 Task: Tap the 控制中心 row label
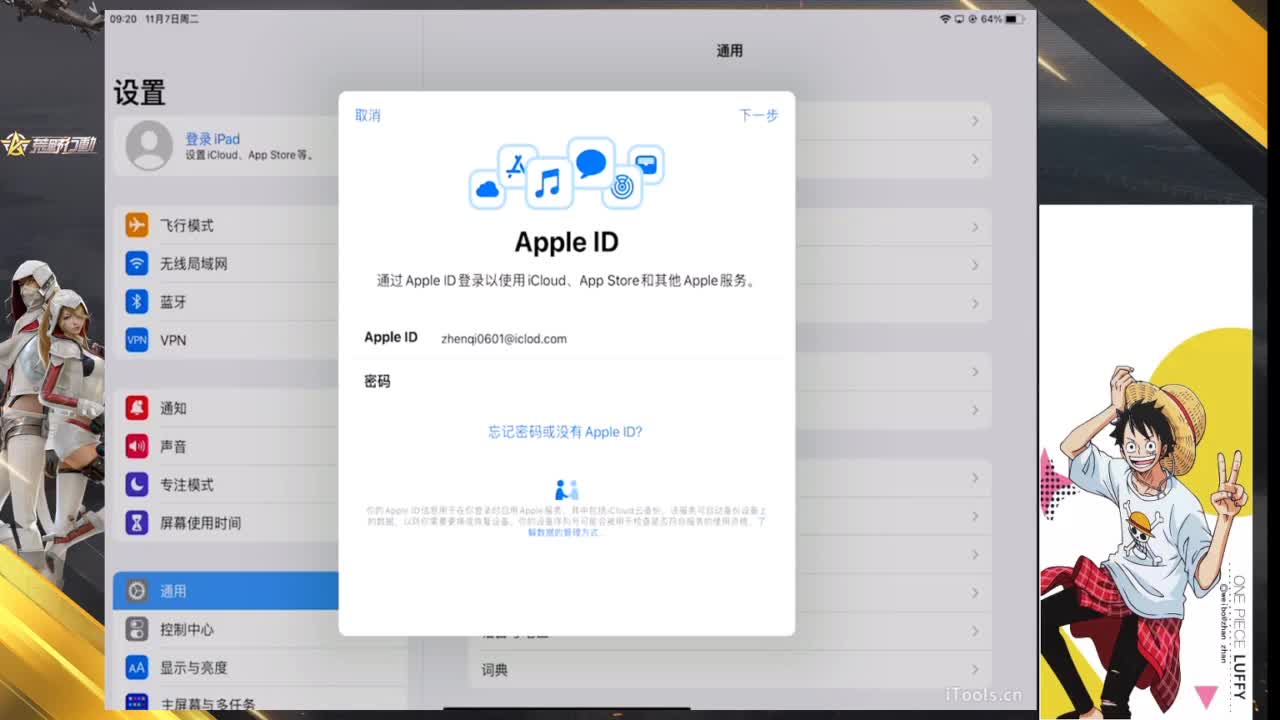pyautogui.click(x=187, y=629)
